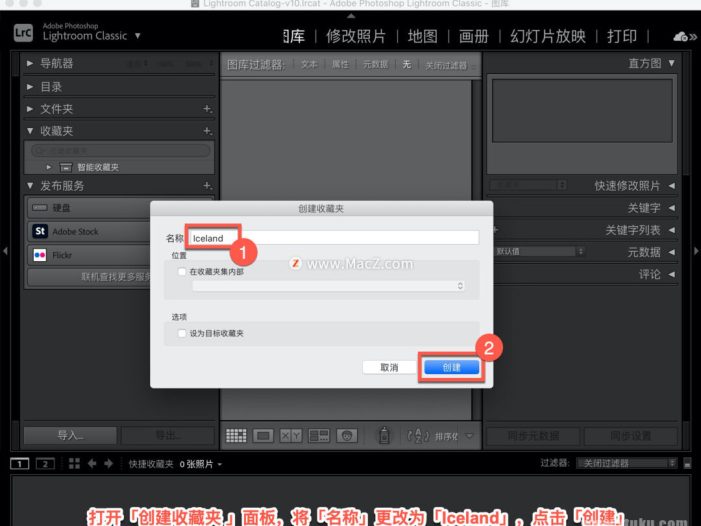Expand the 元数据 panel
Viewport: 701px width, 526px height.
[x=672, y=252]
